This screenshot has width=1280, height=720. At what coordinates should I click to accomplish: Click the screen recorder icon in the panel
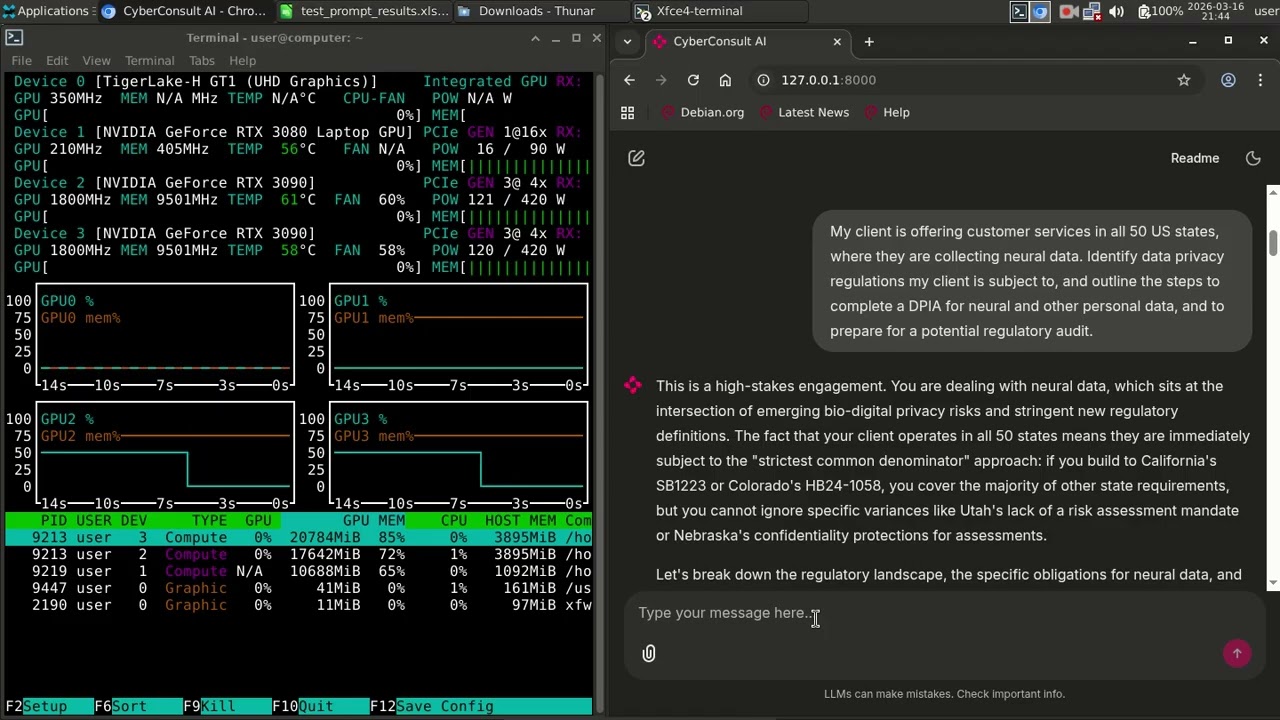tap(1066, 11)
